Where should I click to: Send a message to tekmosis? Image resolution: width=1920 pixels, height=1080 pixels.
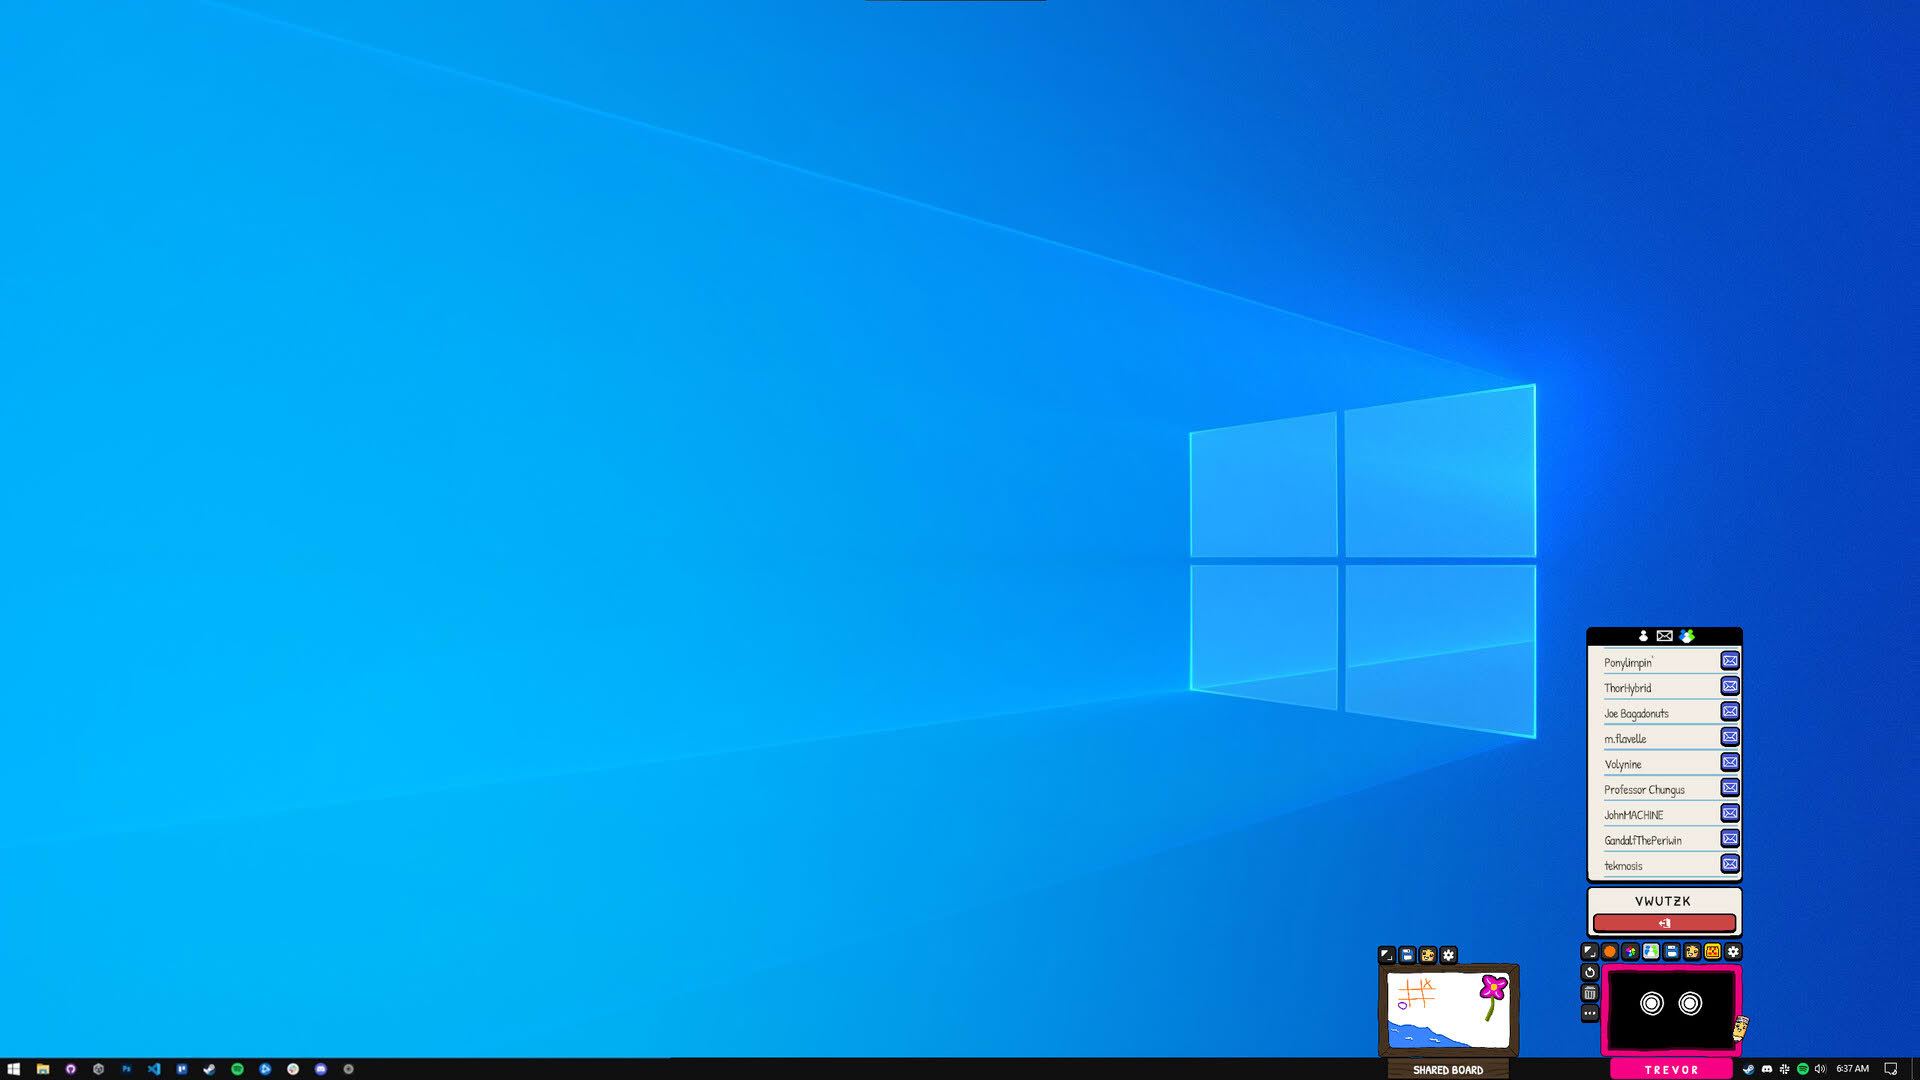click(1730, 864)
